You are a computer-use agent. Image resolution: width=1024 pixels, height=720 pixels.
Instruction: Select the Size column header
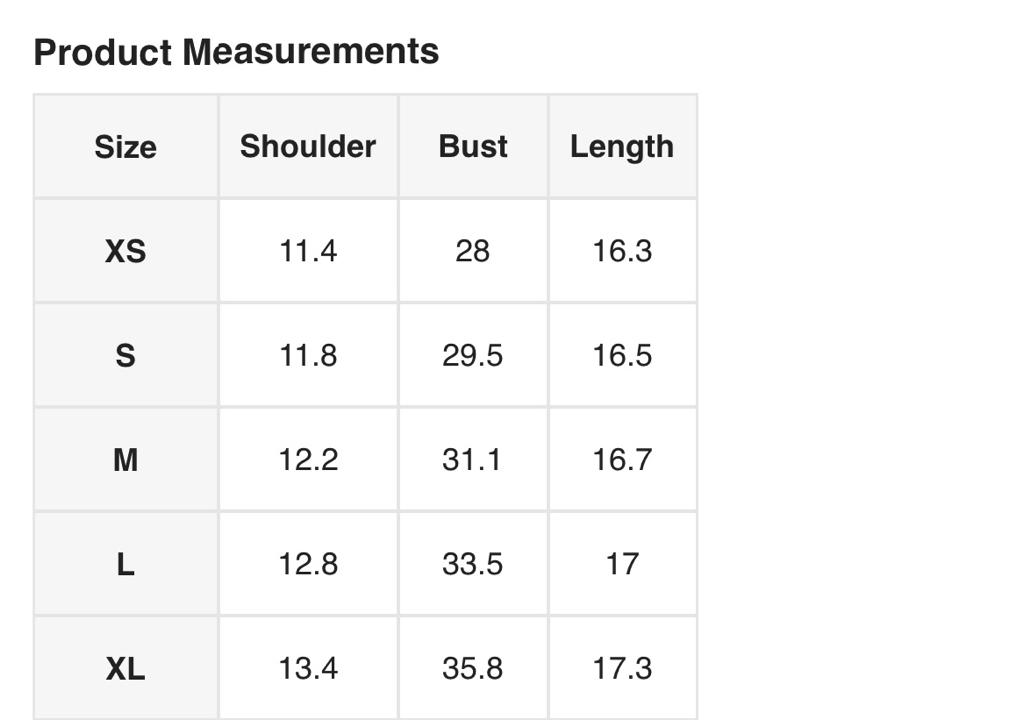click(x=125, y=147)
